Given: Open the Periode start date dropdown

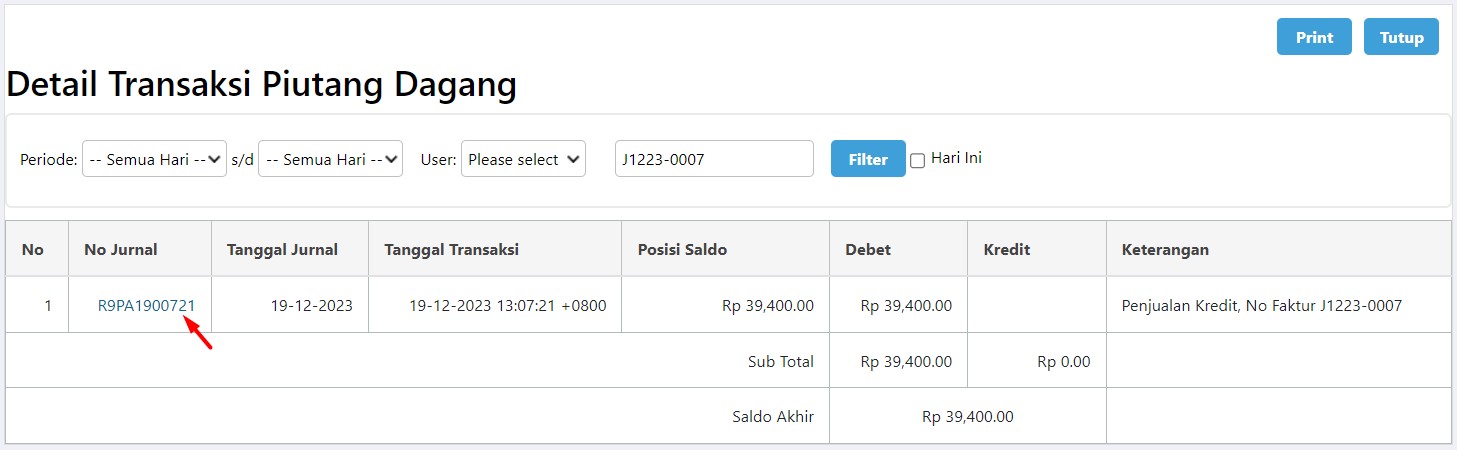Looking at the screenshot, I should pyautogui.click(x=155, y=159).
